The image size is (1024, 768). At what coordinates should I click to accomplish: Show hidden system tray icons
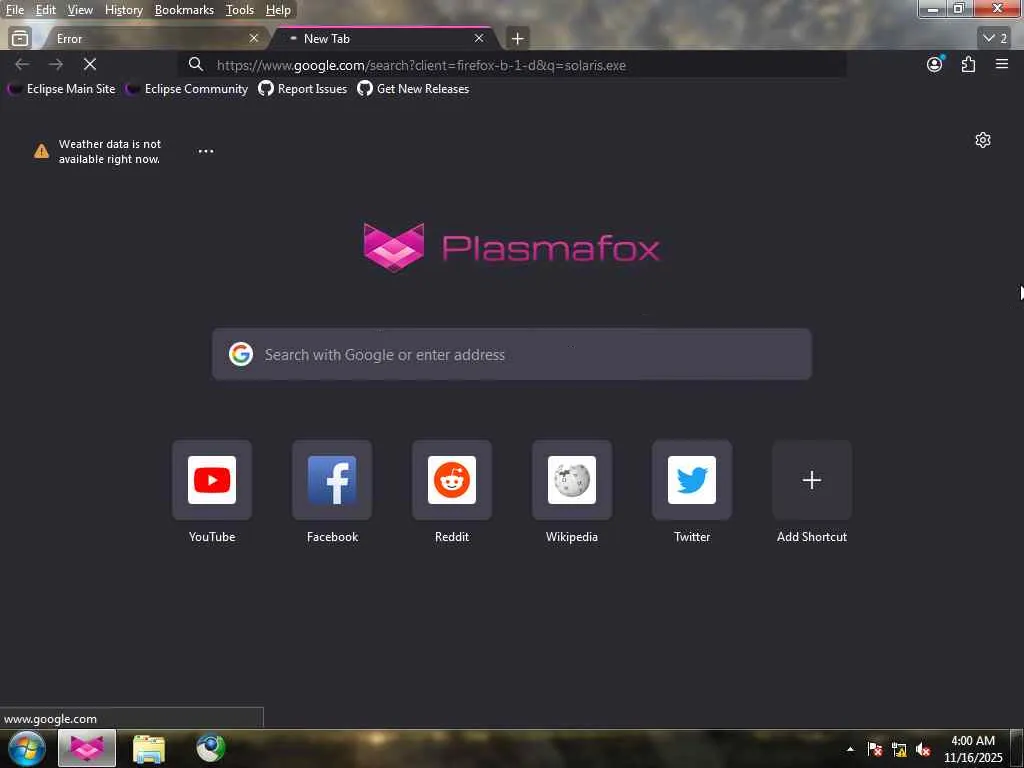point(850,749)
